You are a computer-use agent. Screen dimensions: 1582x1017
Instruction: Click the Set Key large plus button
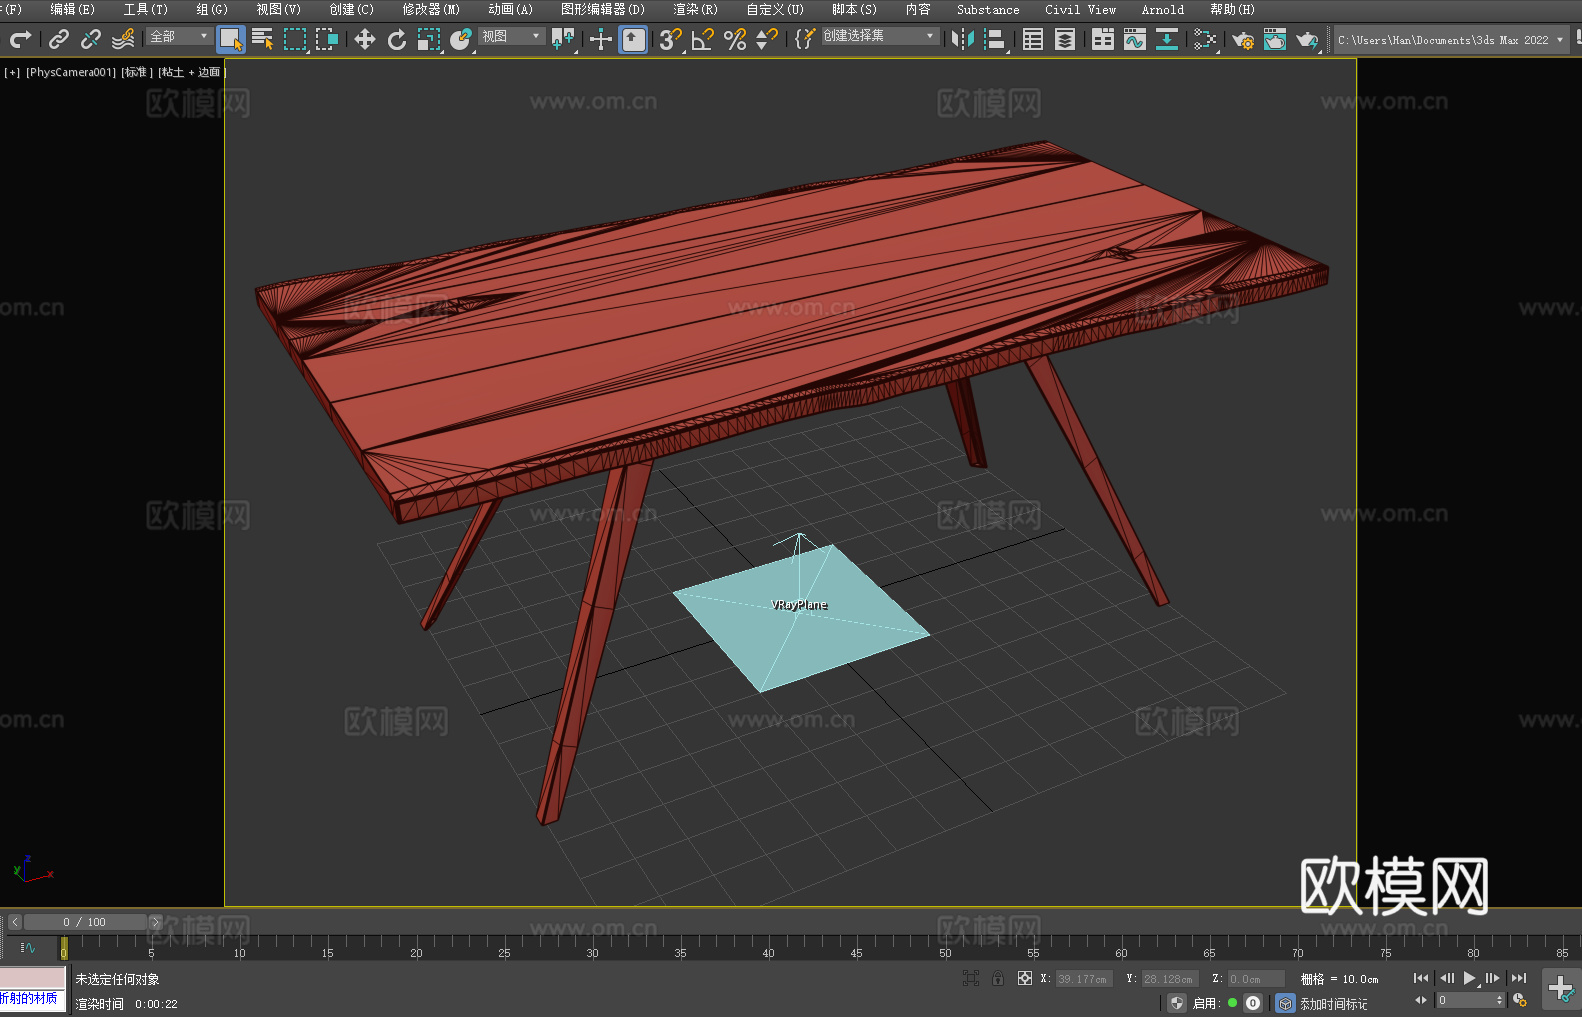pos(1560,989)
